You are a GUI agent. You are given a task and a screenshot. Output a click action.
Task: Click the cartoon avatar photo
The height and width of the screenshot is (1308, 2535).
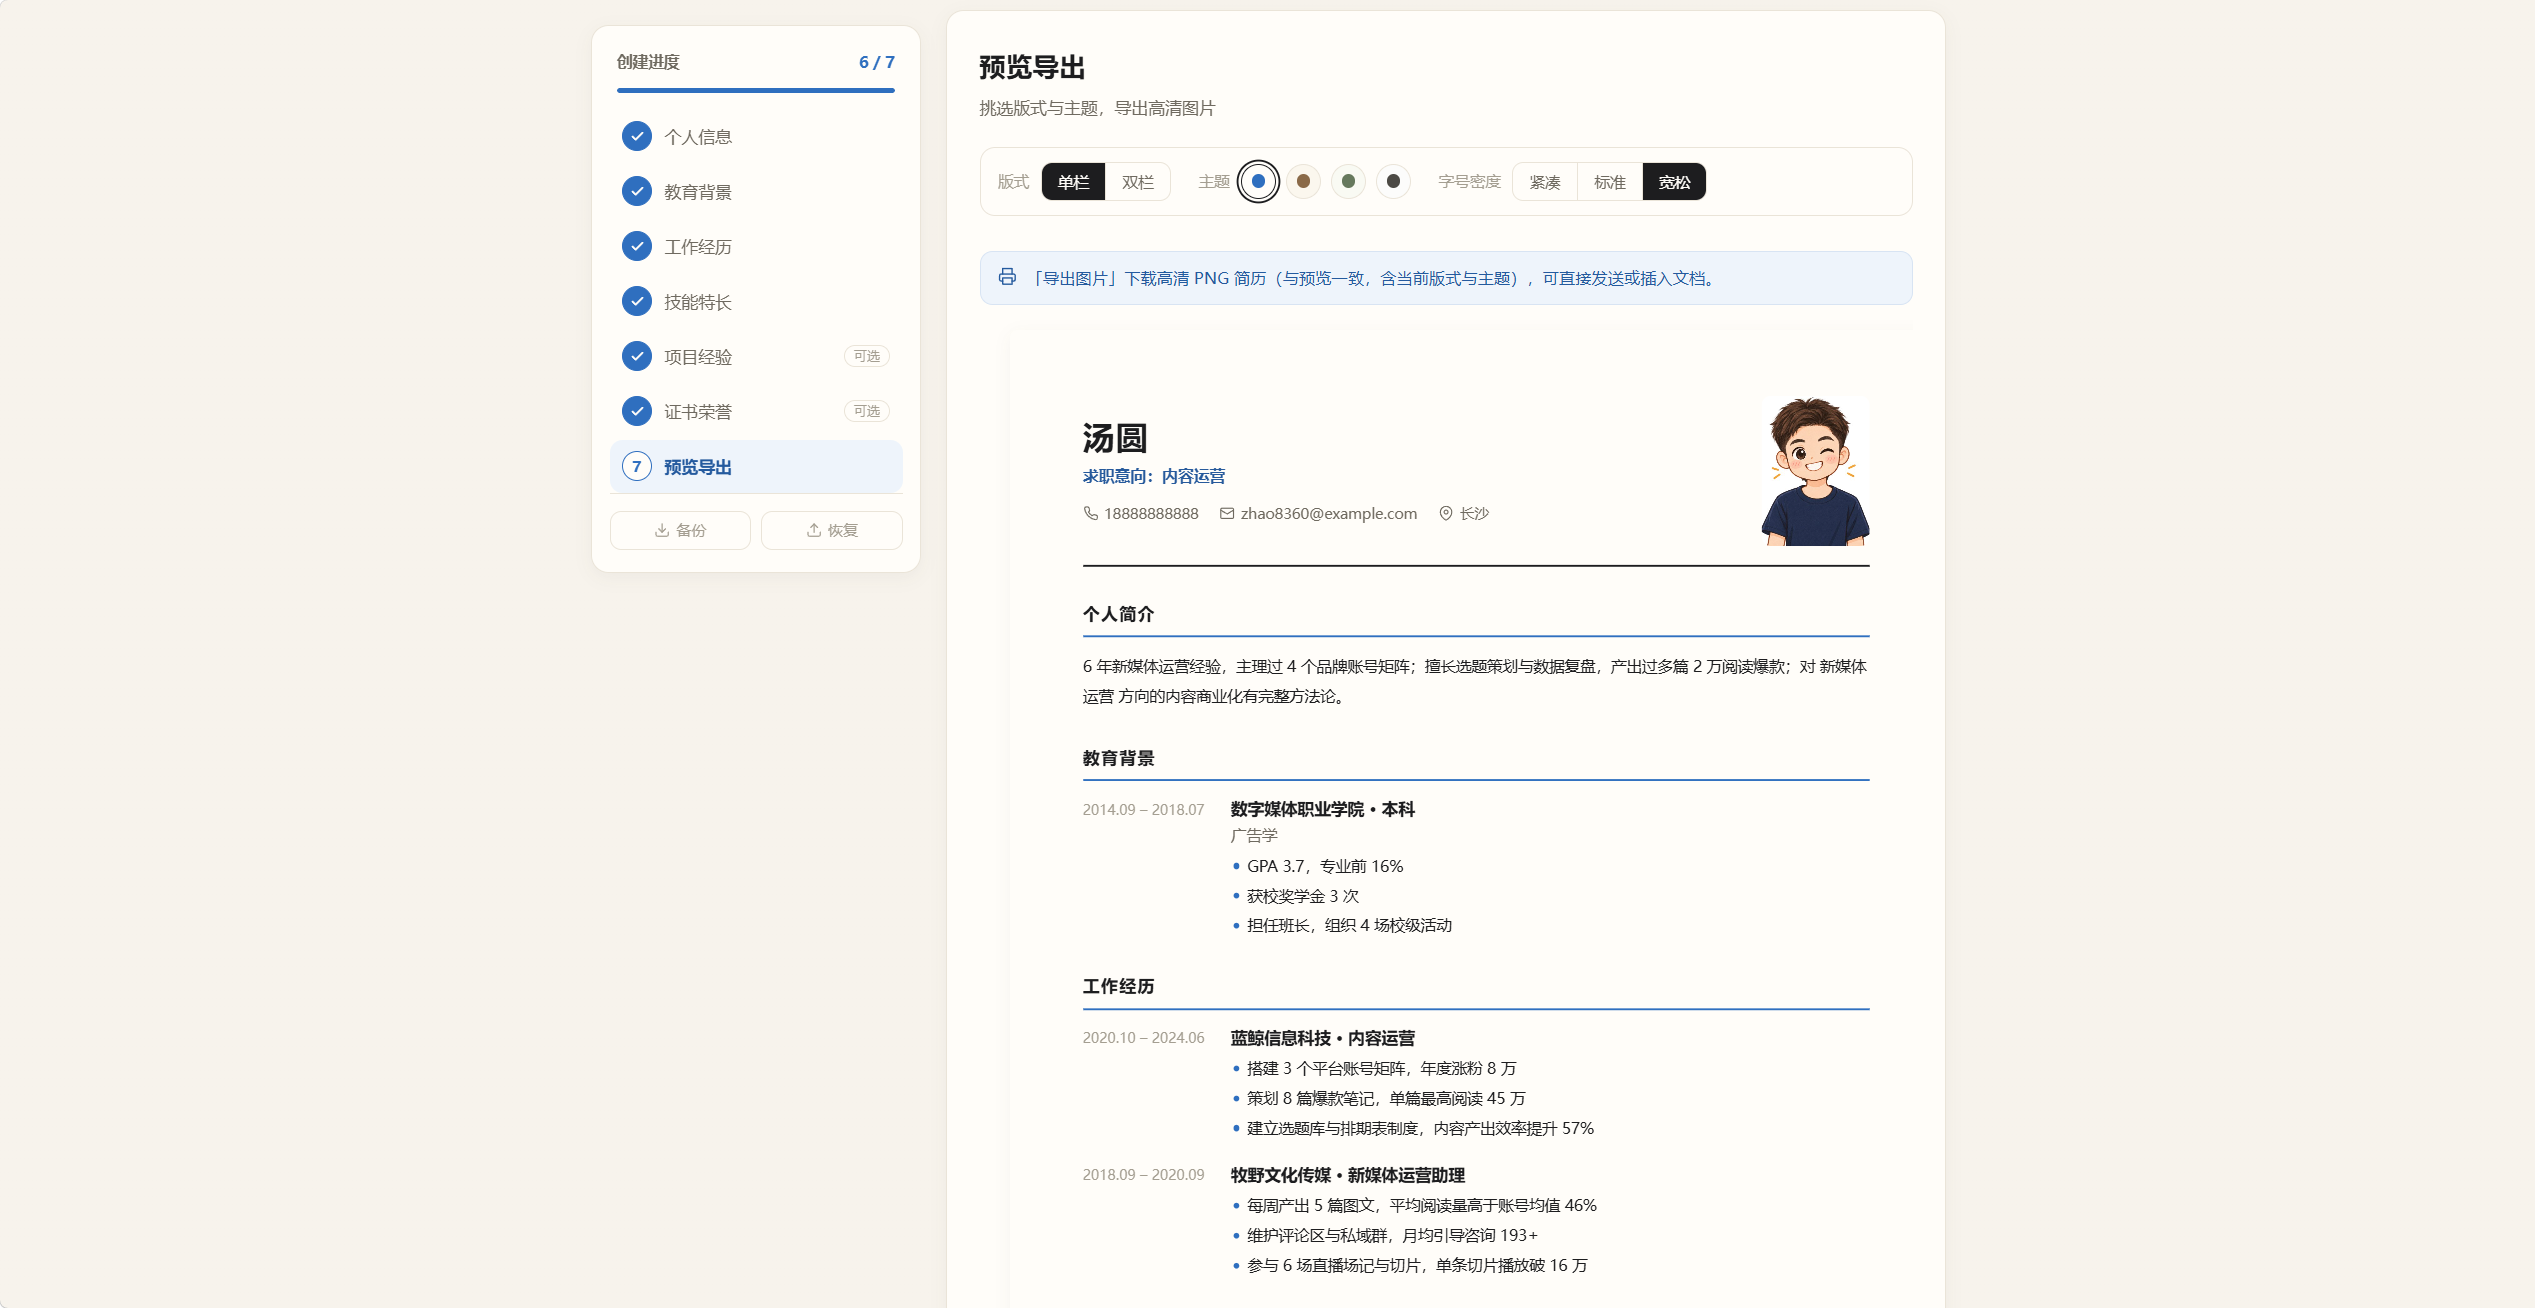[x=1815, y=472]
